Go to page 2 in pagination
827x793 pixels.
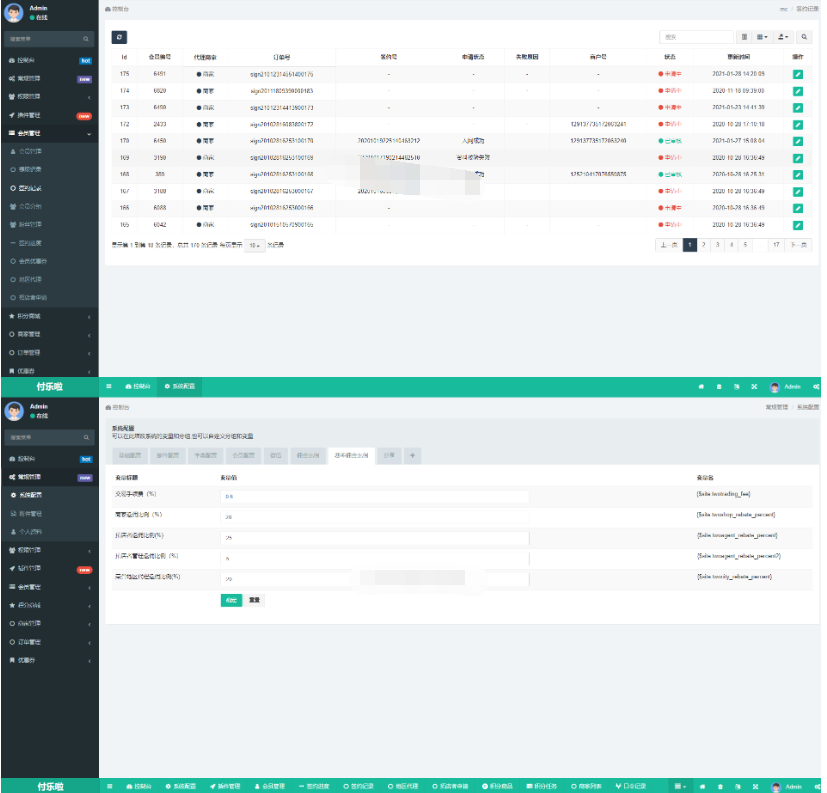coord(703,245)
